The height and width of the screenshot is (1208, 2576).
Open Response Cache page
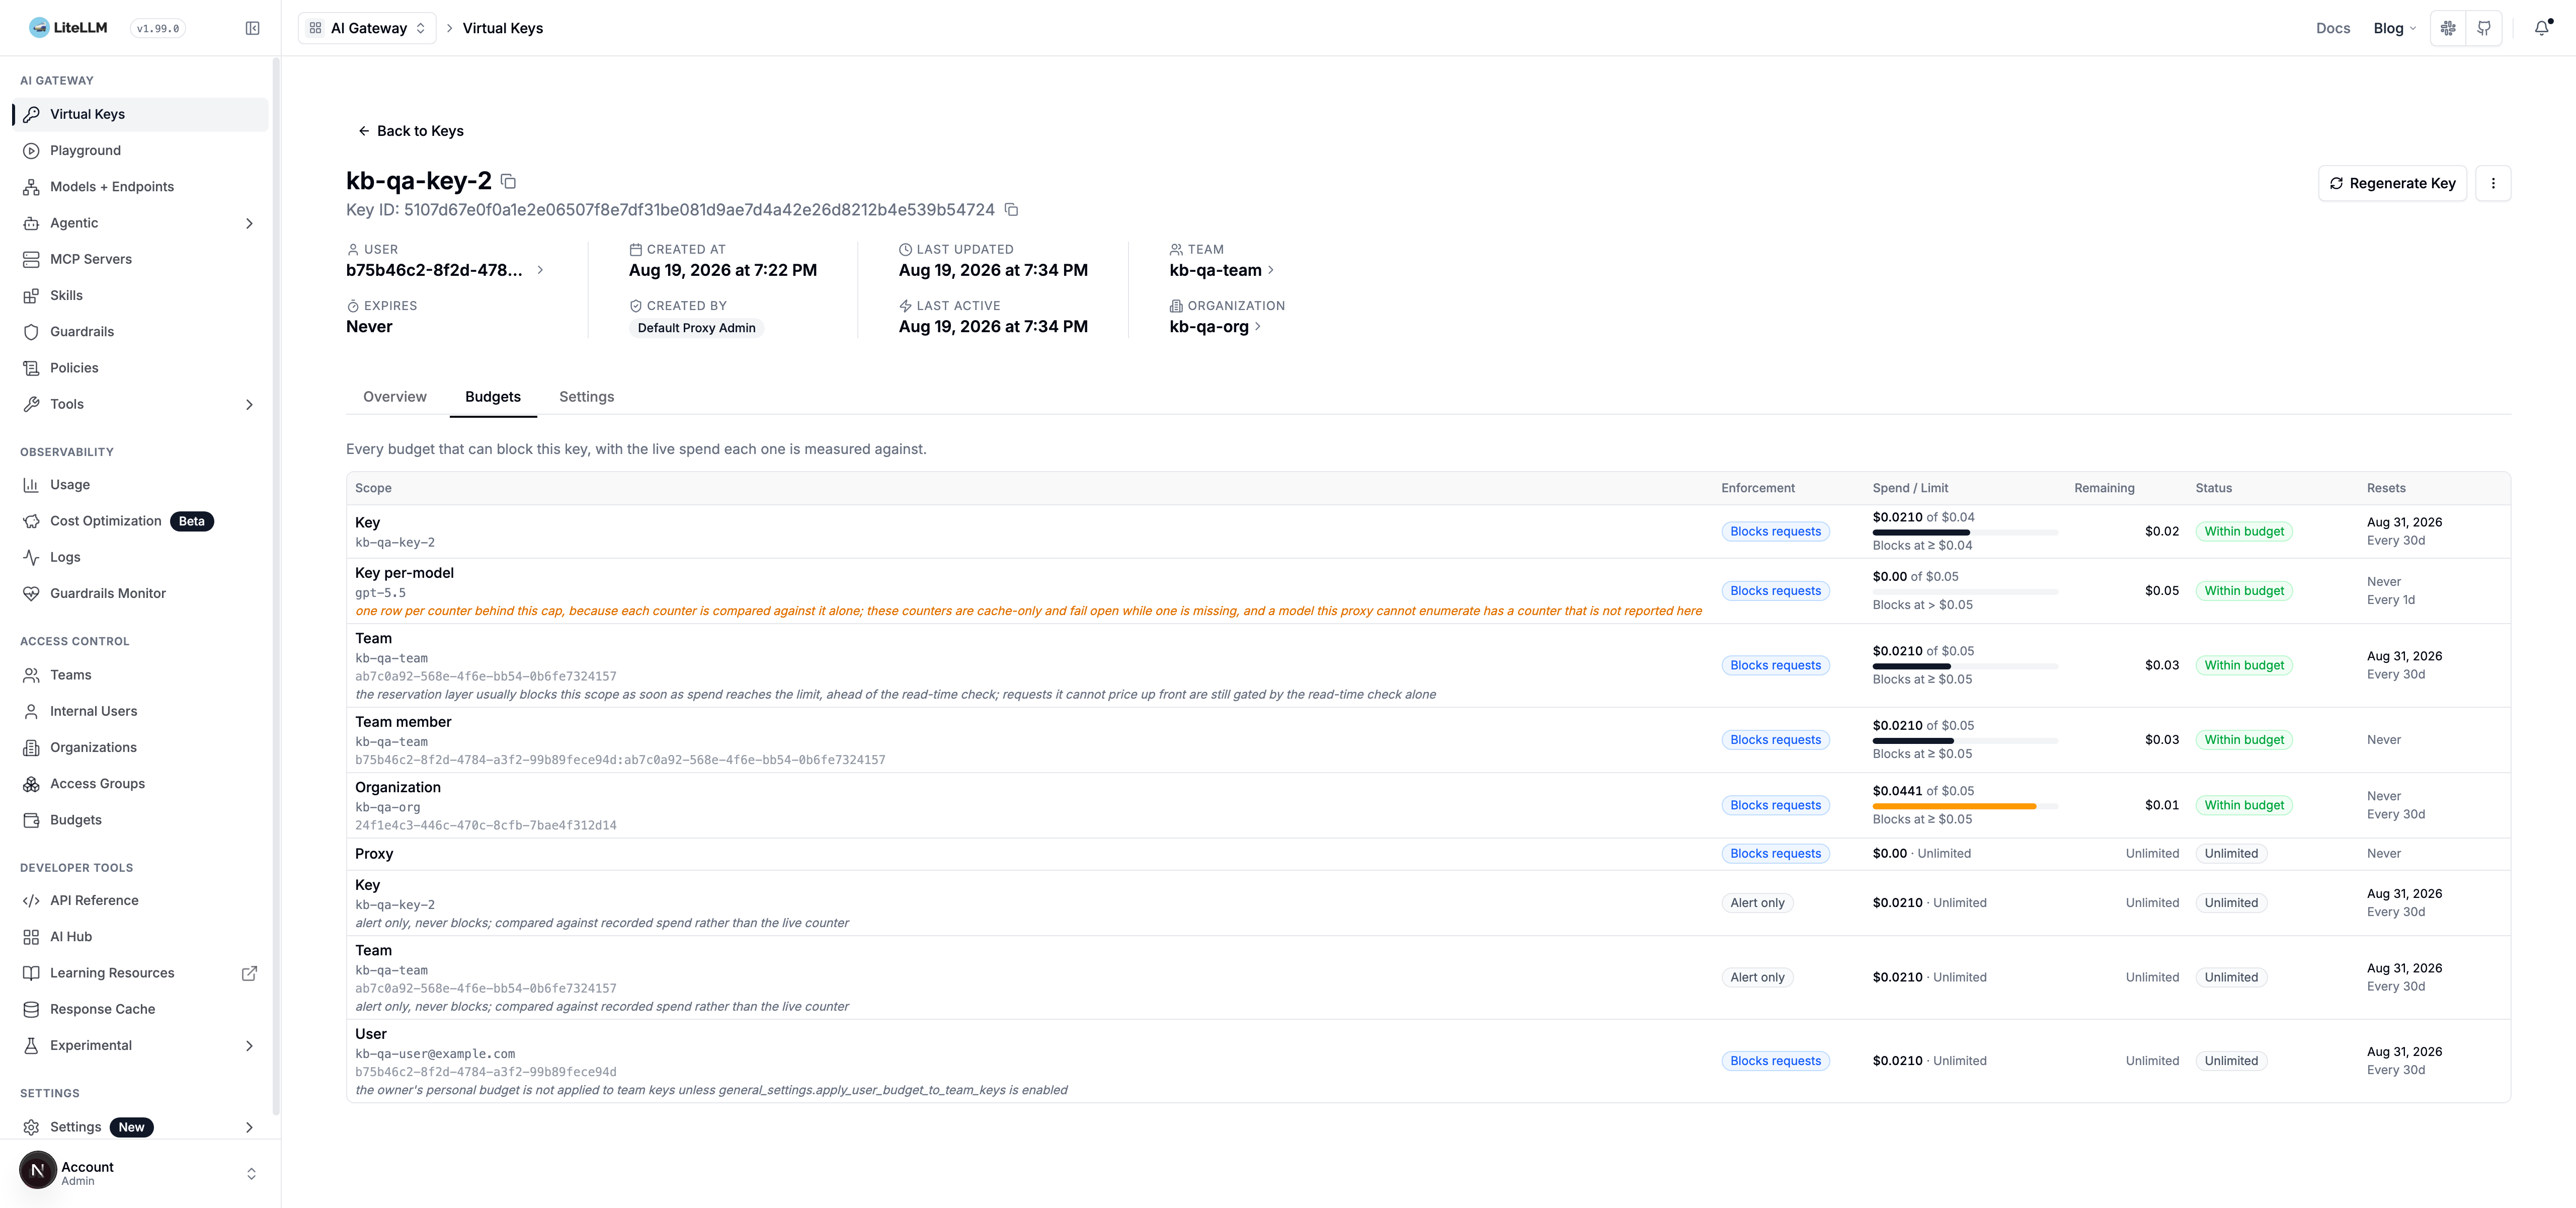pos(140,1009)
